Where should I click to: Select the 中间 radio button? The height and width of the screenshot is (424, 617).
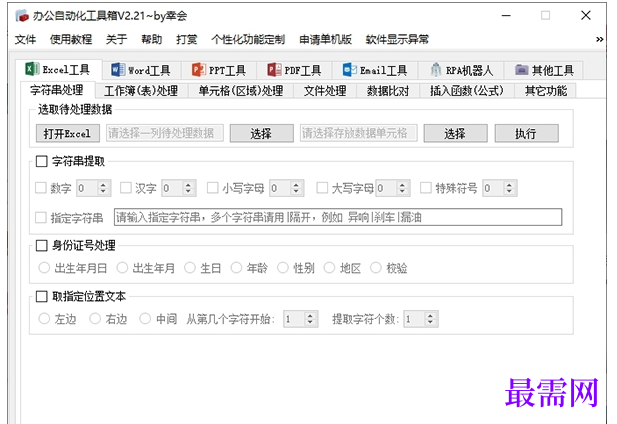click(145, 319)
